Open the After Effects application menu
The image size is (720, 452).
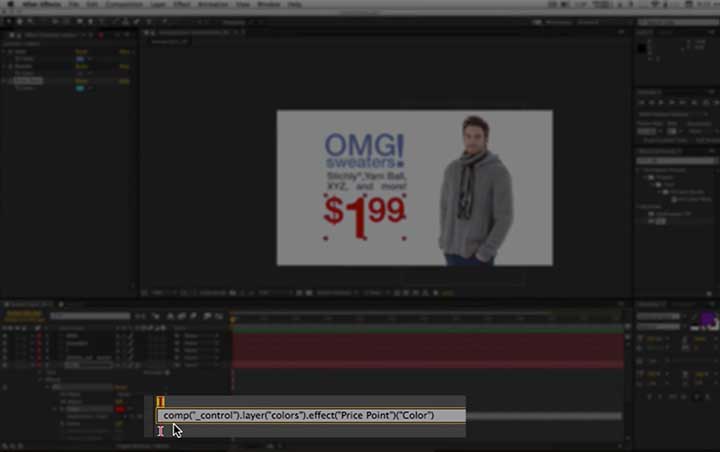pos(42,4)
